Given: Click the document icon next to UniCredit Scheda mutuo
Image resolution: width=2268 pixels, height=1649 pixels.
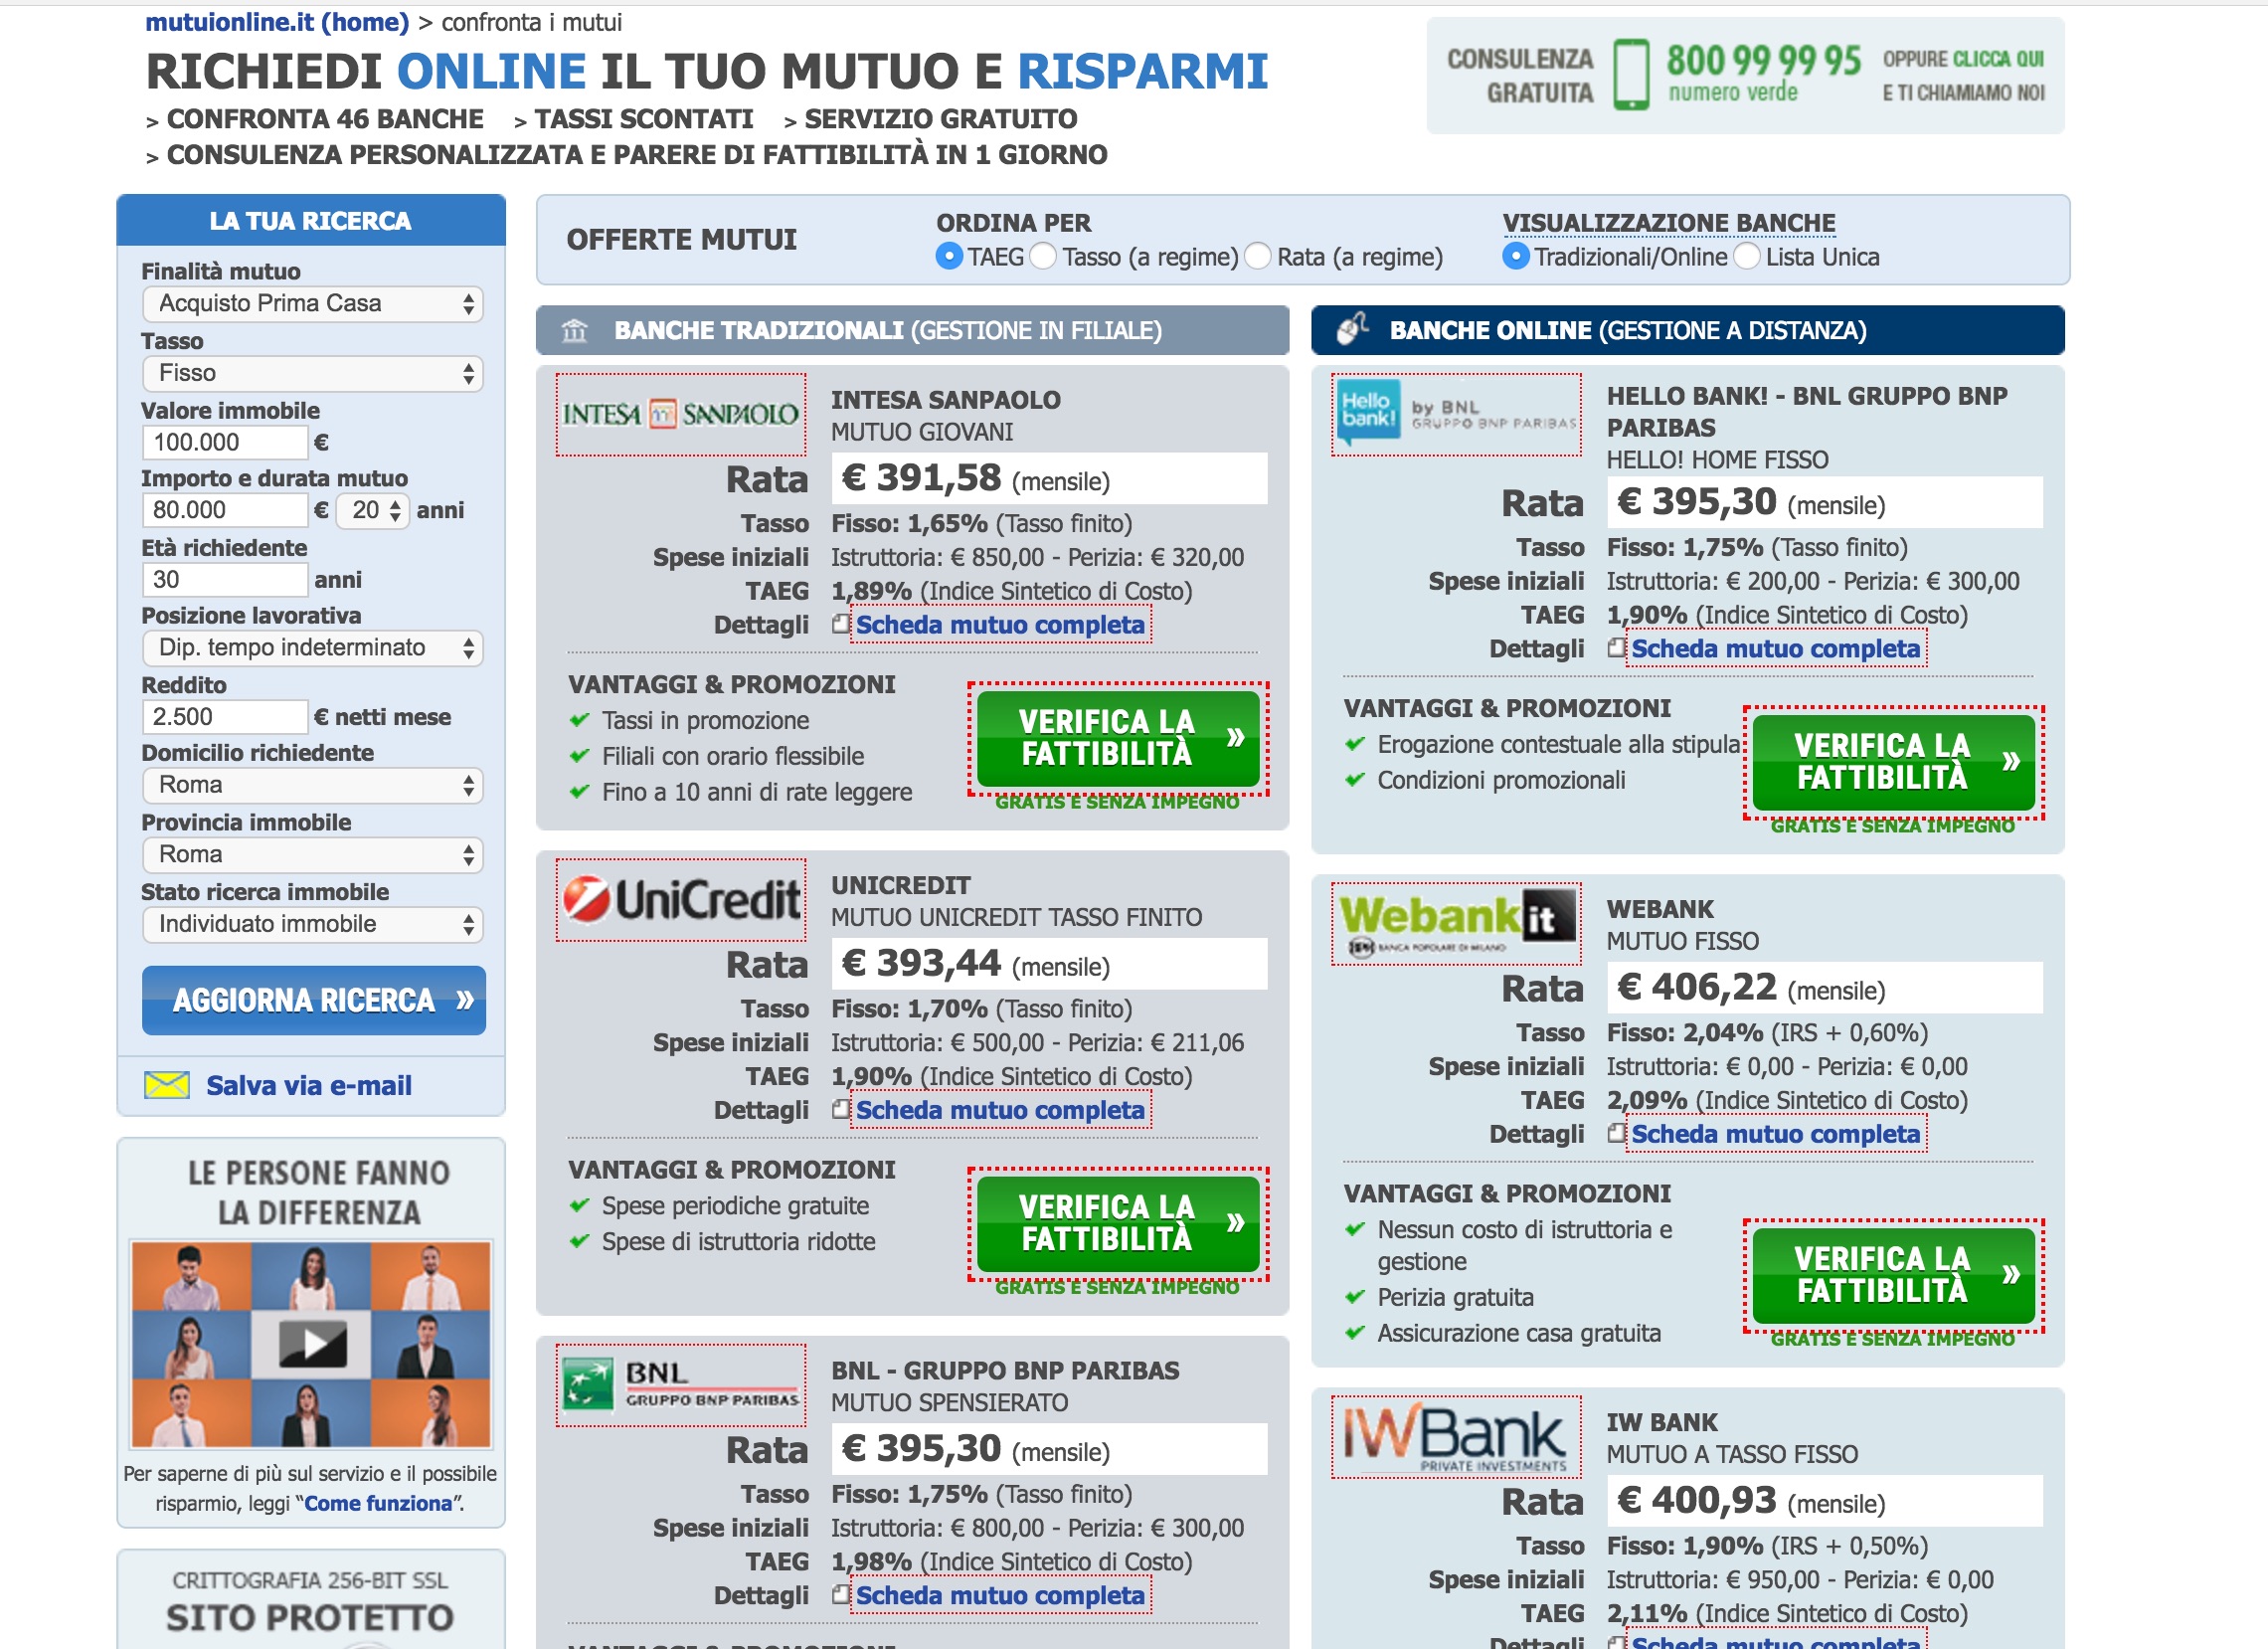Looking at the screenshot, I should click(841, 1109).
